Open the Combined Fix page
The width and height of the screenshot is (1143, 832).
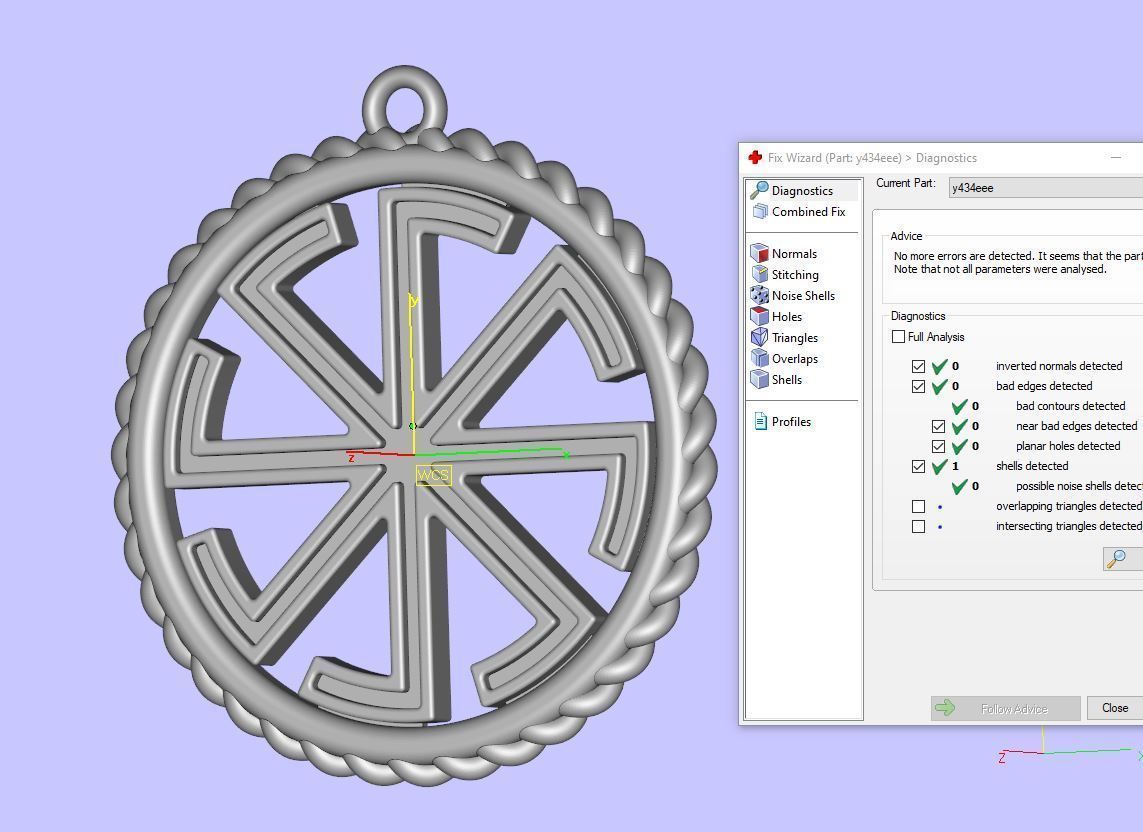800,211
